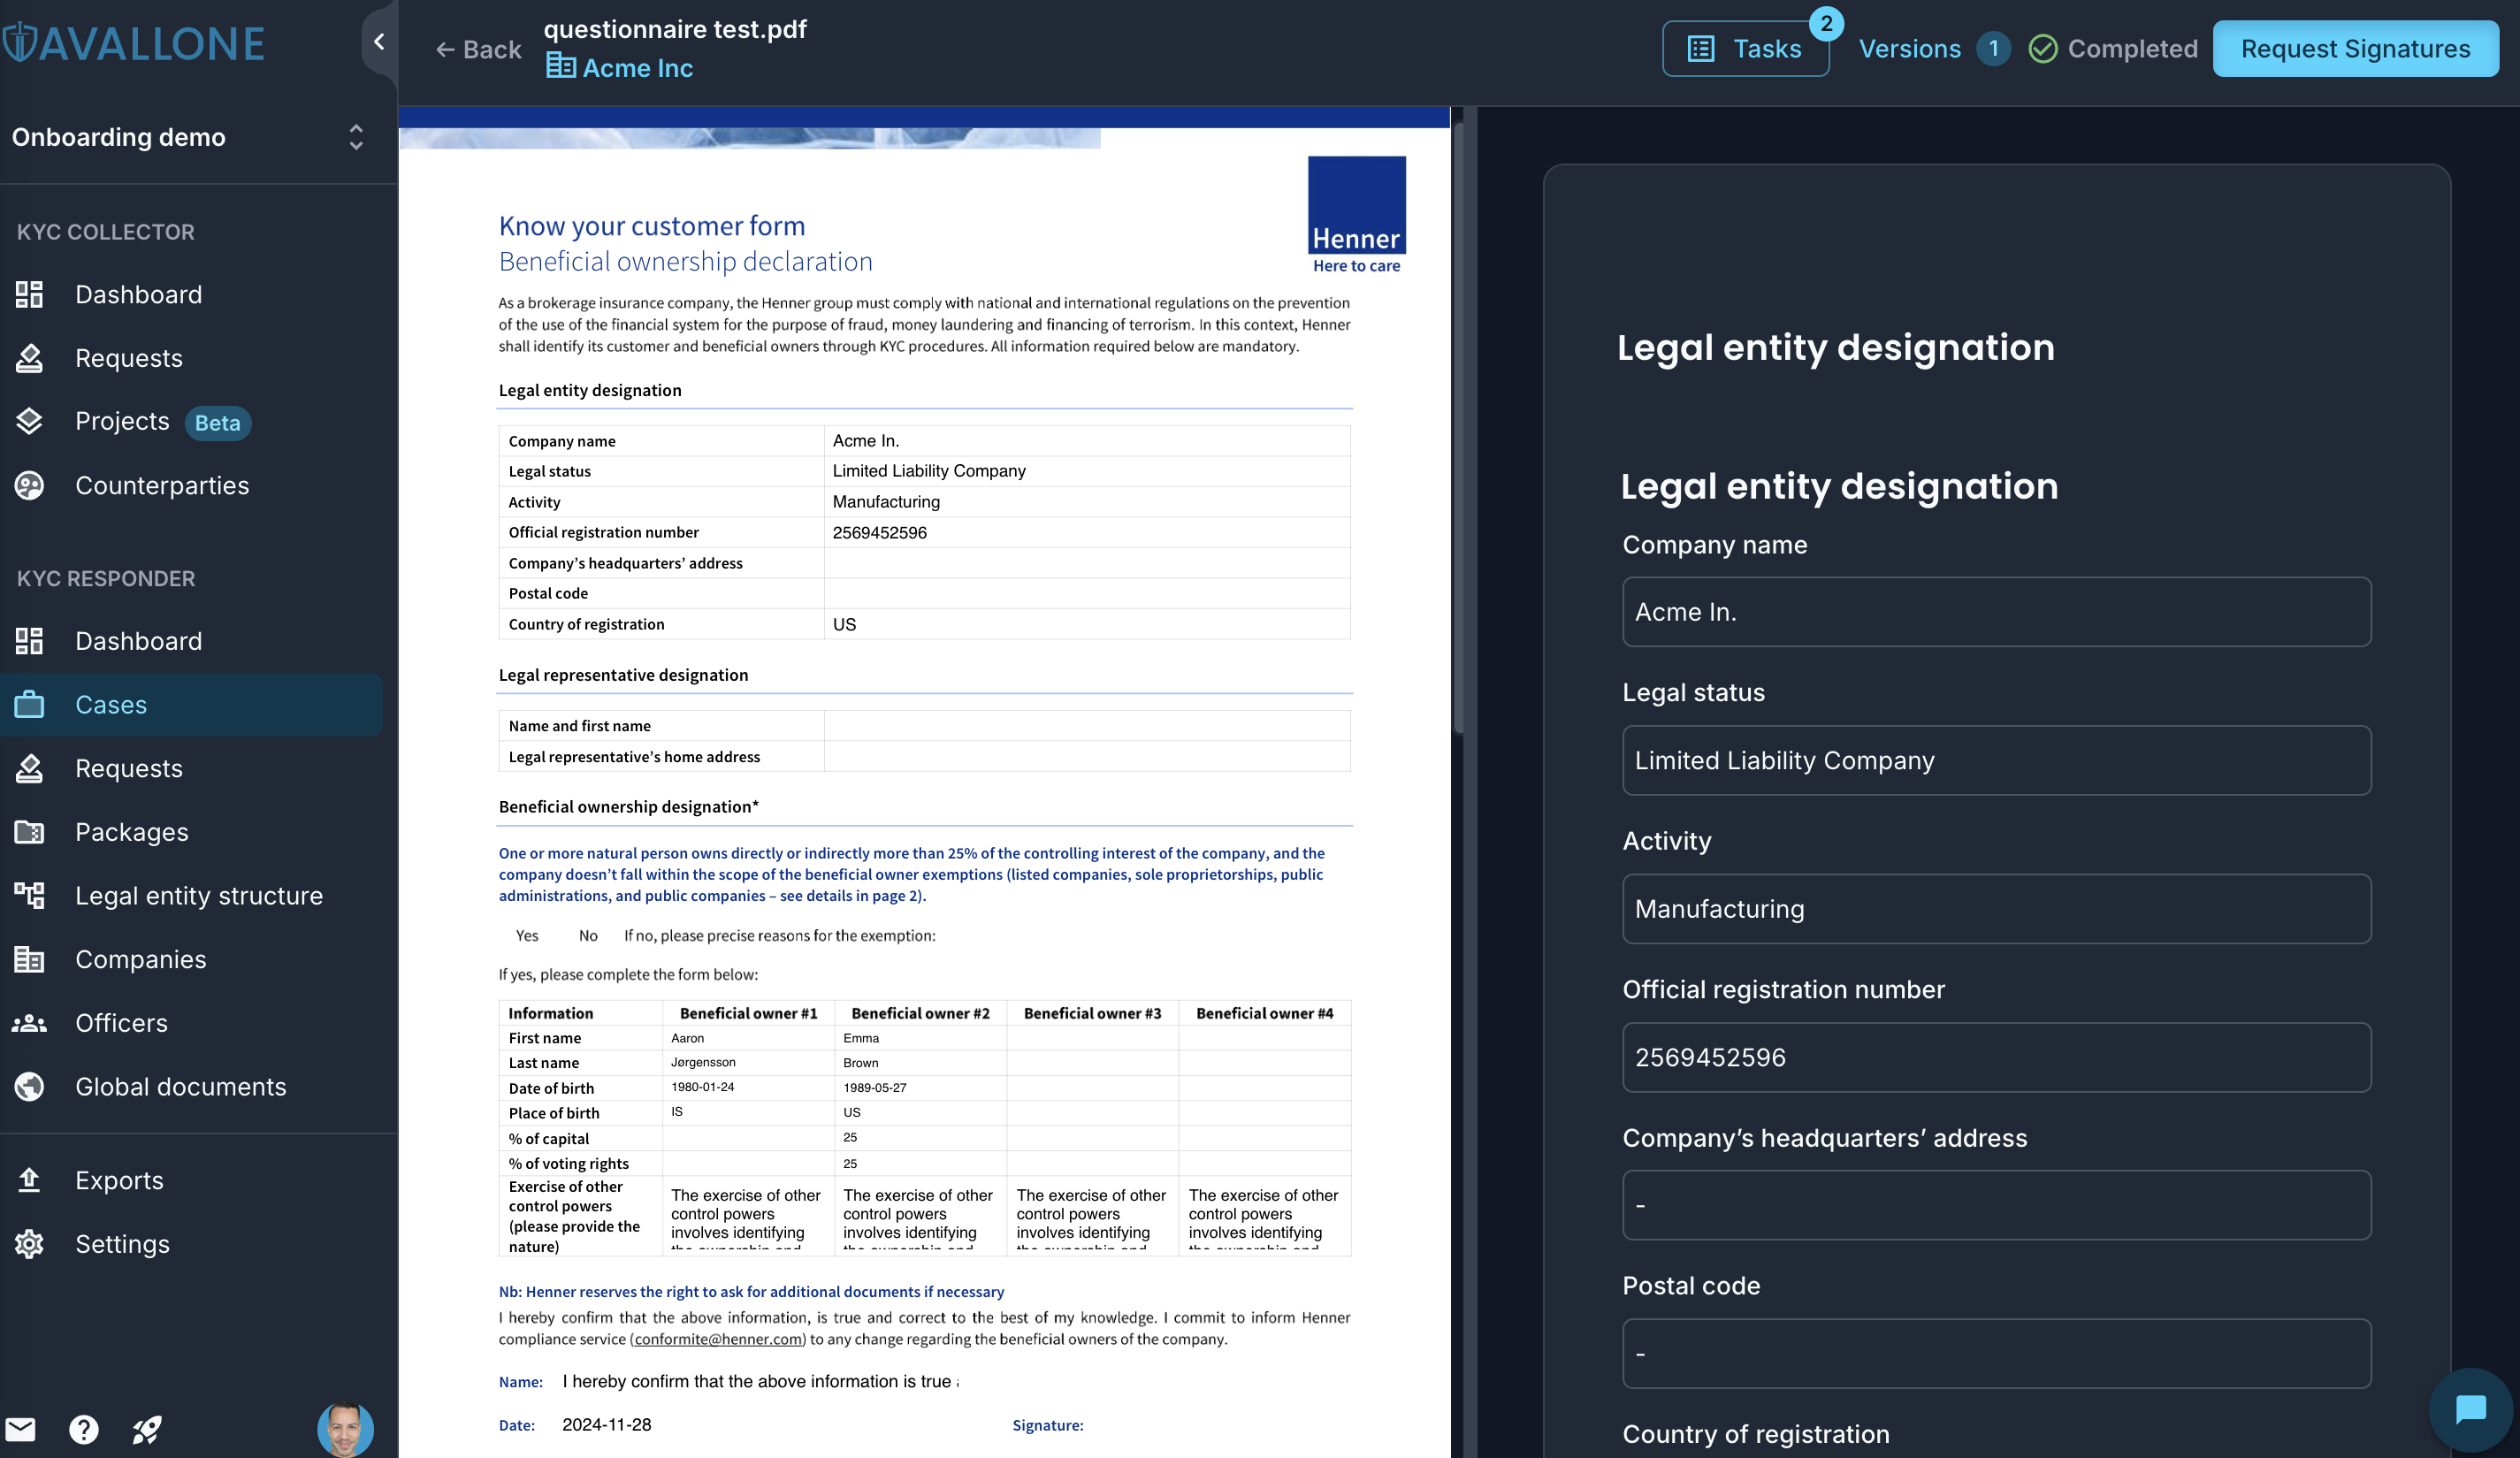Open Legal entity structure page

(199, 895)
